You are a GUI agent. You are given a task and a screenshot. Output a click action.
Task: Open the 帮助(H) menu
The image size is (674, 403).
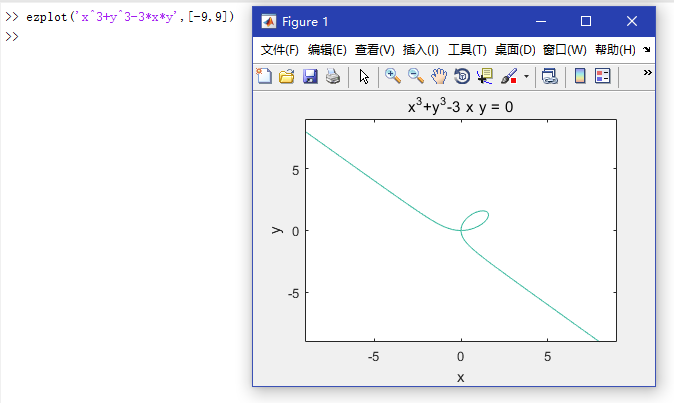[x=615, y=50]
